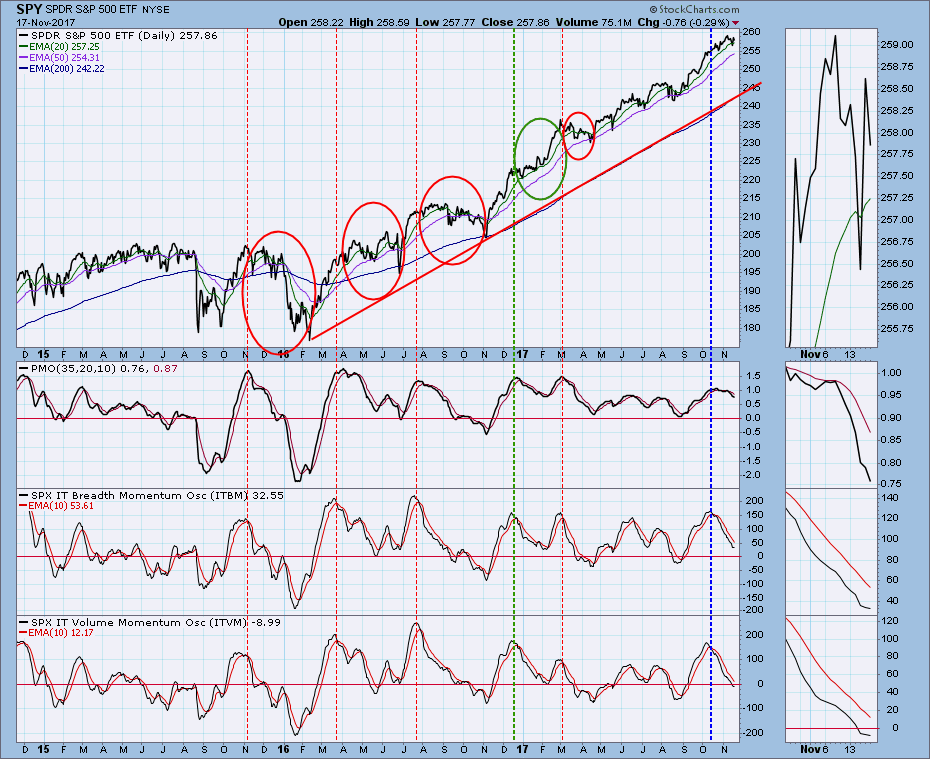Image resolution: width=930 pixels, height=759 pixels.
Task: Click the Nov 6 label under price zoom panel
Action: 814,354
